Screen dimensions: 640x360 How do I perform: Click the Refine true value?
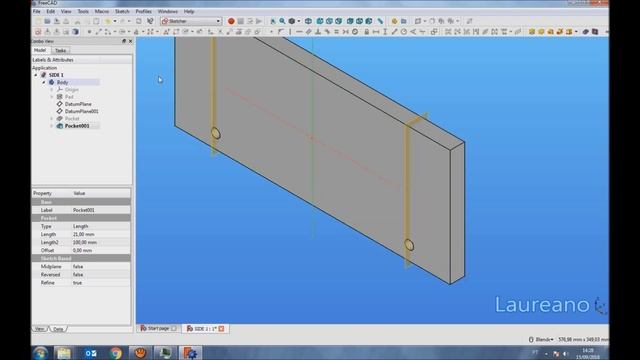101,283
